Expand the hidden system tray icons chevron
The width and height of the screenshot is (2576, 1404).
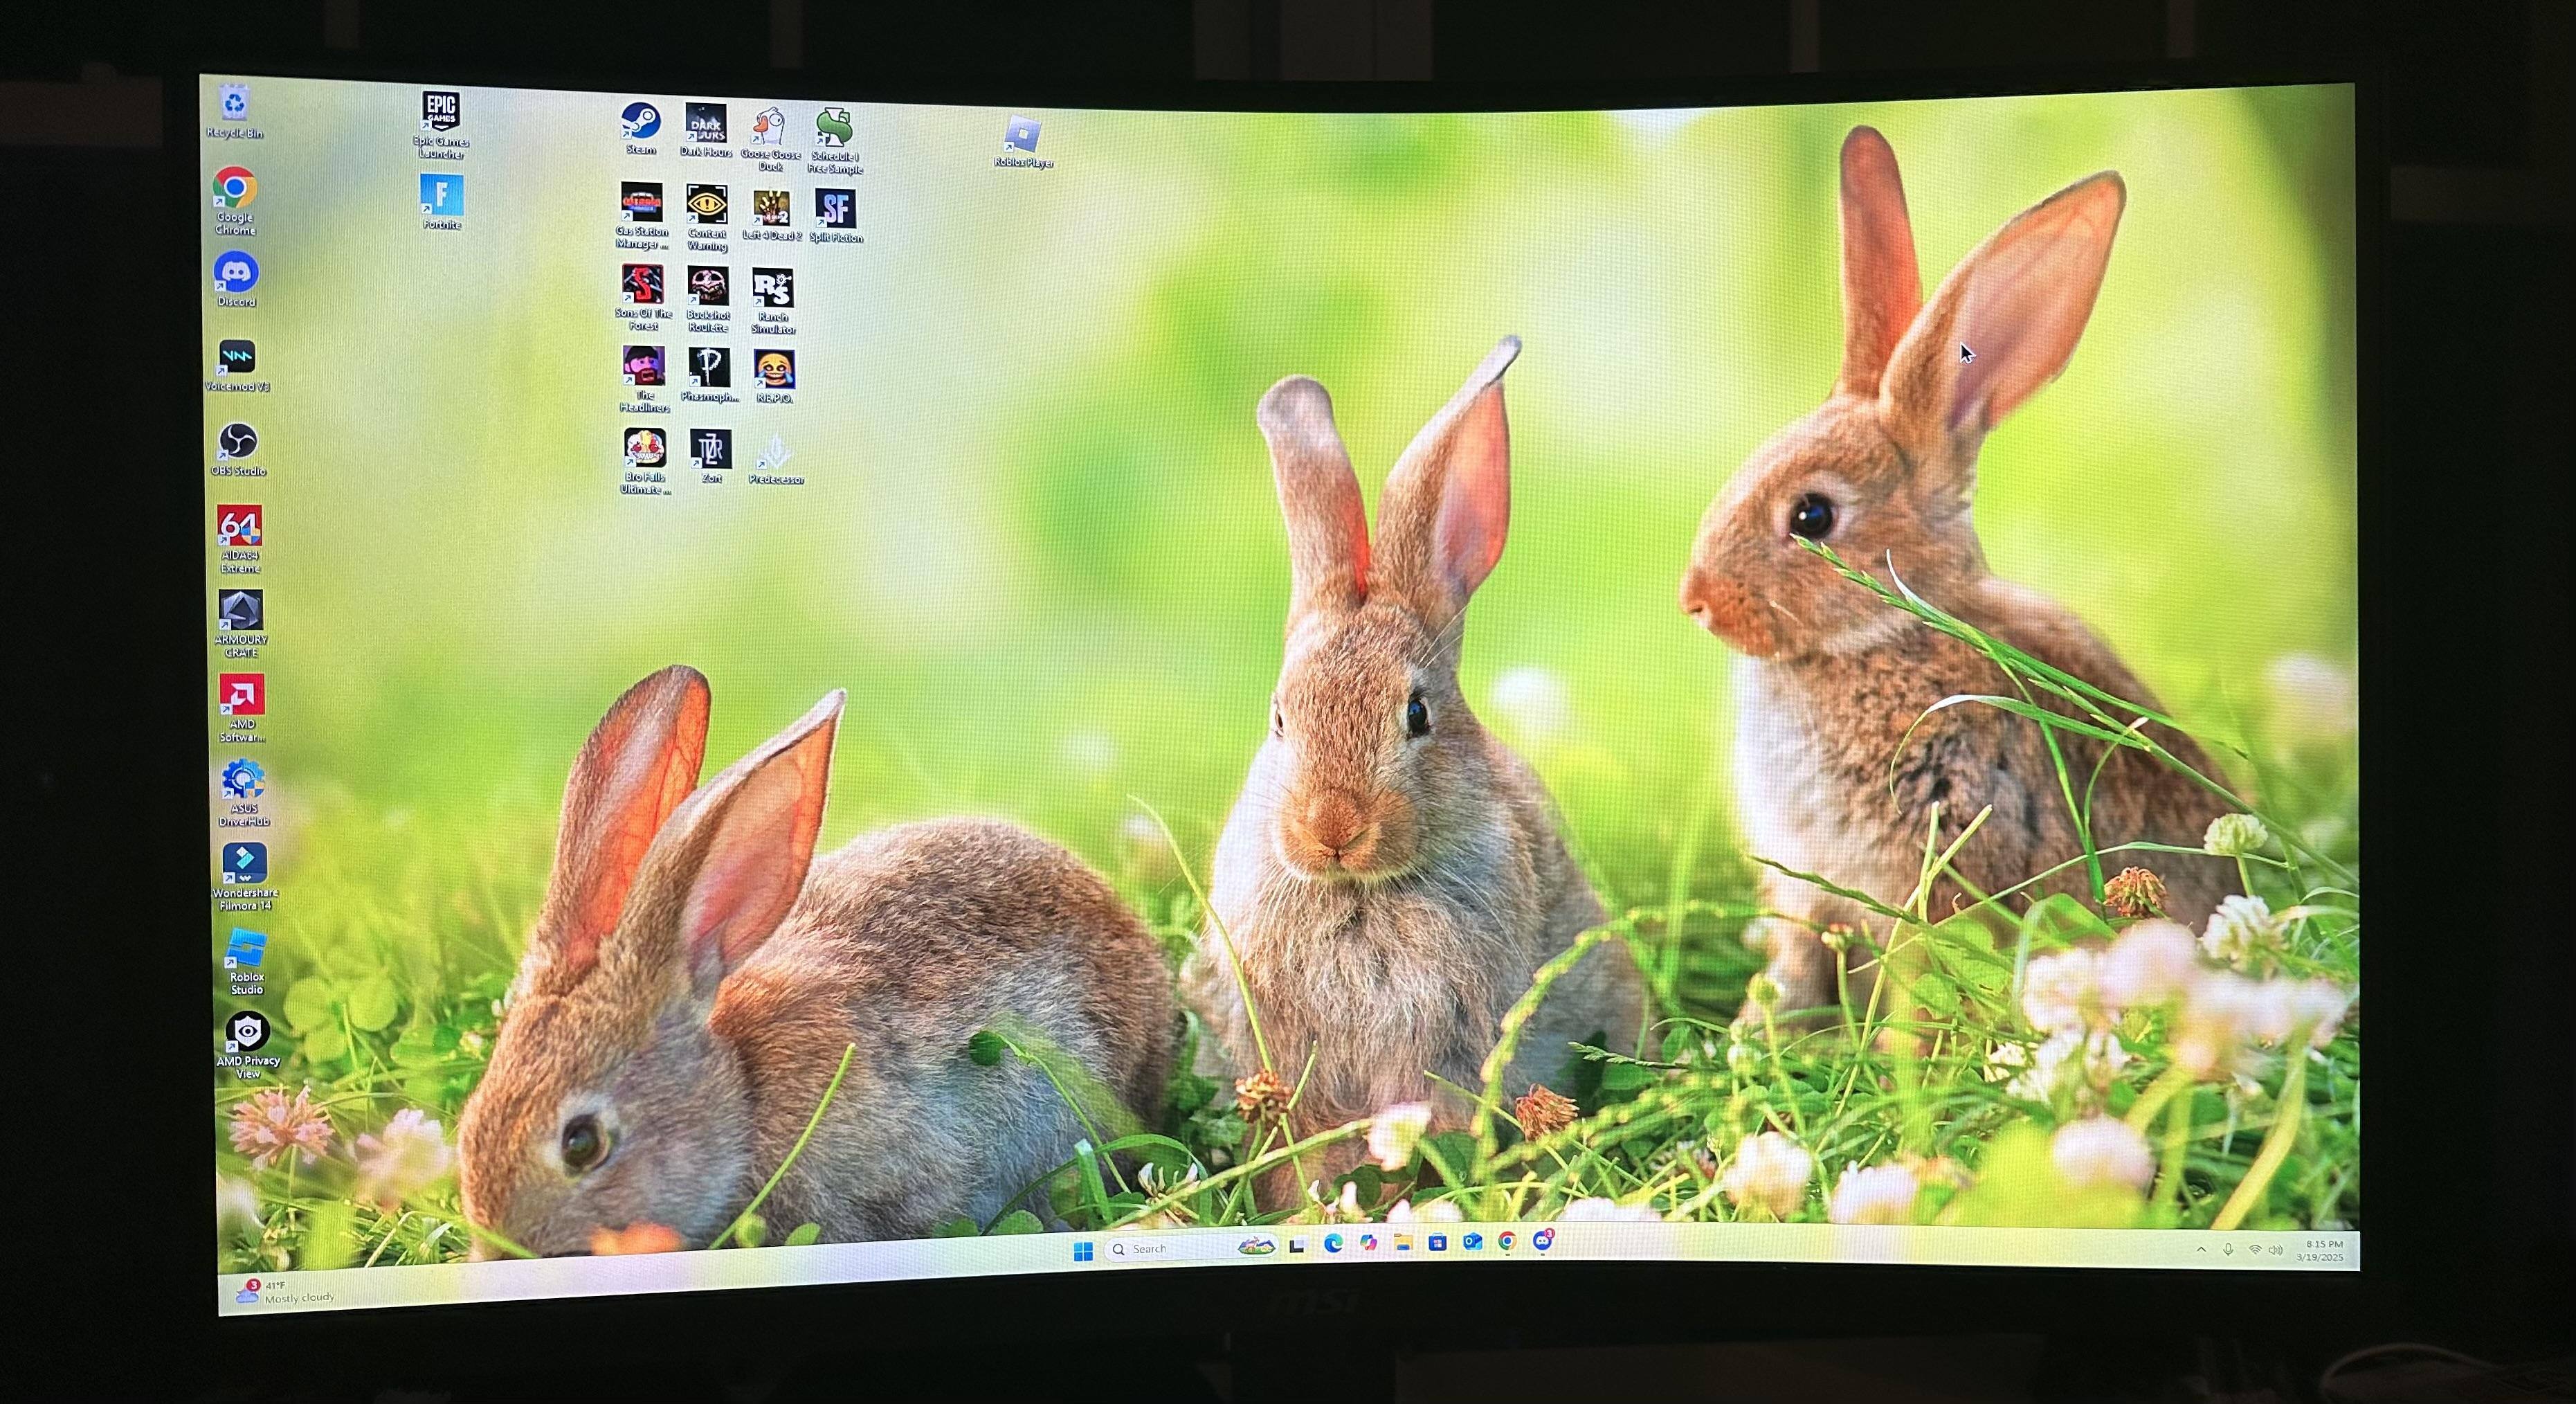click(2201, 1249)
